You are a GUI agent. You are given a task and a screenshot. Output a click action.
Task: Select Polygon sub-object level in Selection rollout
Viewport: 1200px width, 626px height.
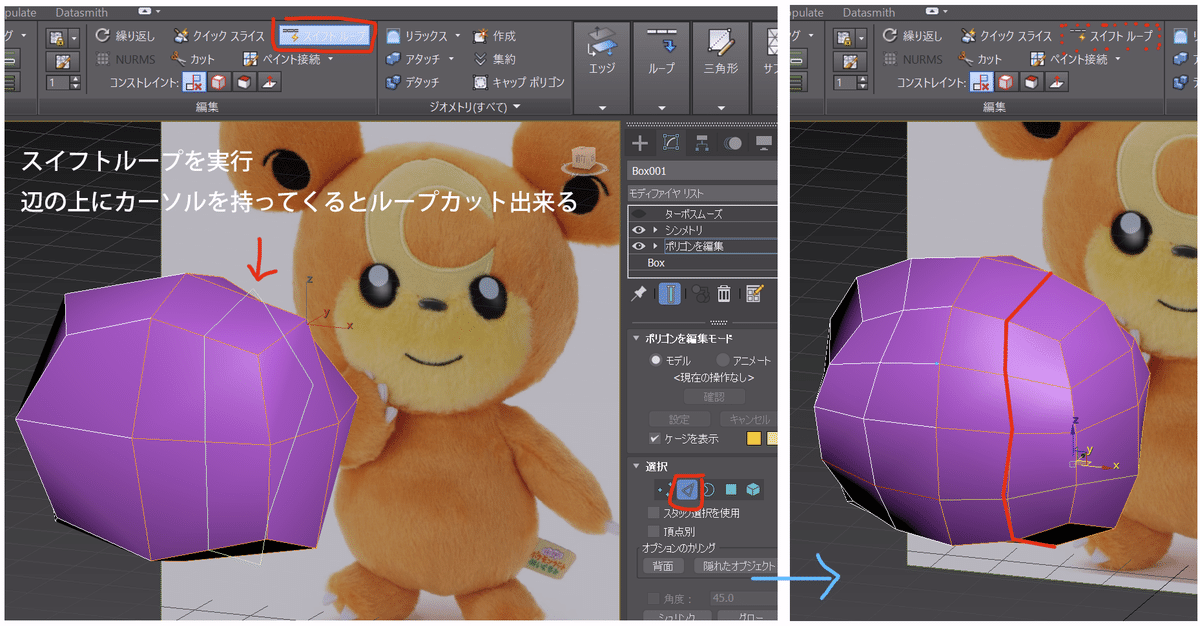[732, 489]
